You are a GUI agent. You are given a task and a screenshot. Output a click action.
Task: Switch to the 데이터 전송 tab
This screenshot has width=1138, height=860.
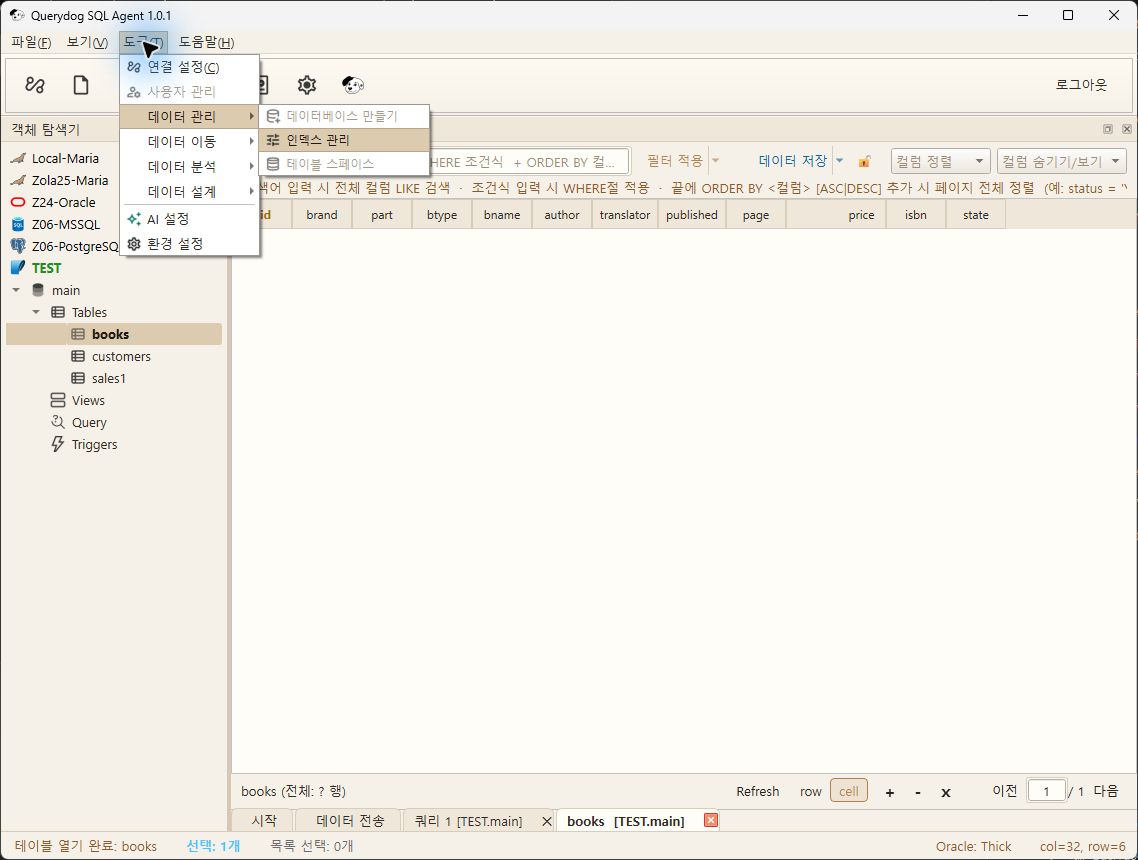(350, 820)
